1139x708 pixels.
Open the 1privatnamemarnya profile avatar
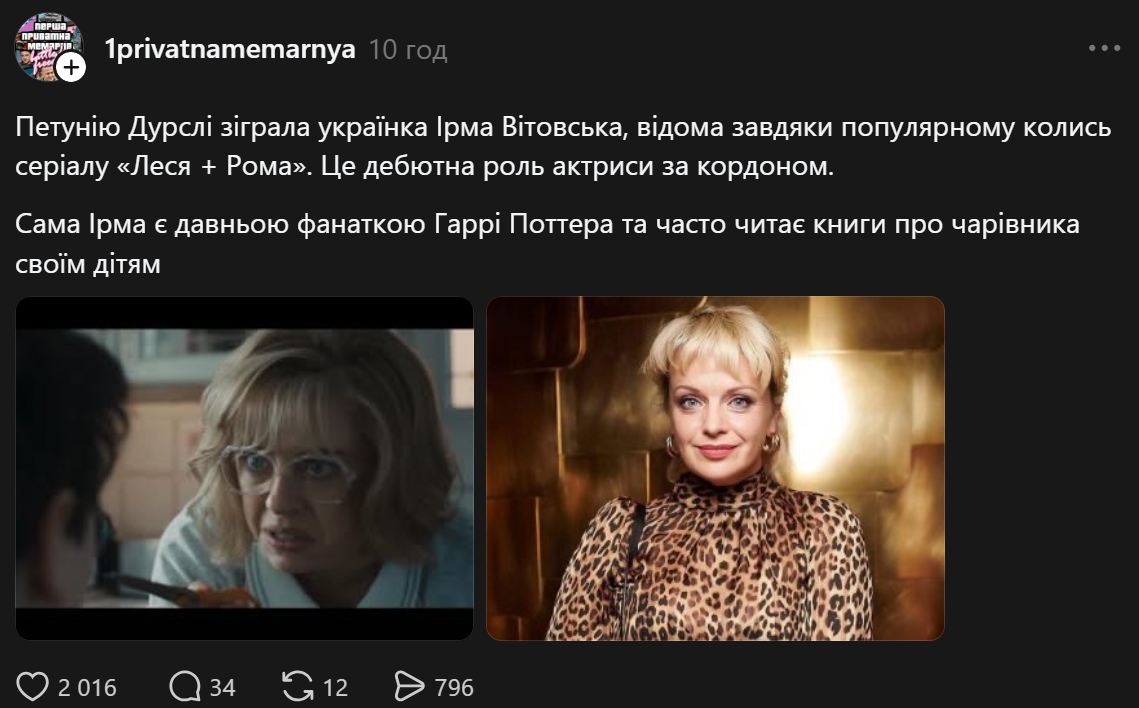click(x=48, y=46)
